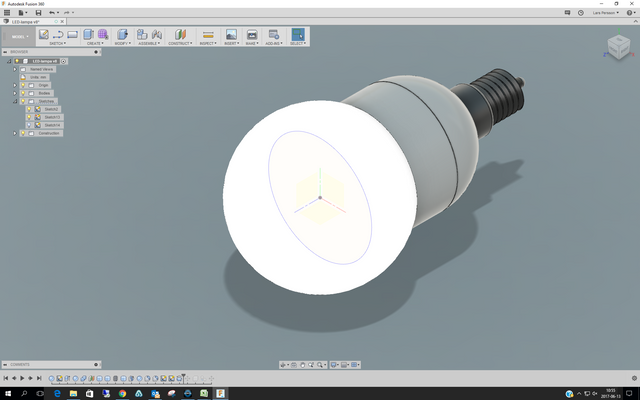Click the Add-Ins scripts icon
The height and width of the screenshot is (400, 640).
[x=274, y=34]
